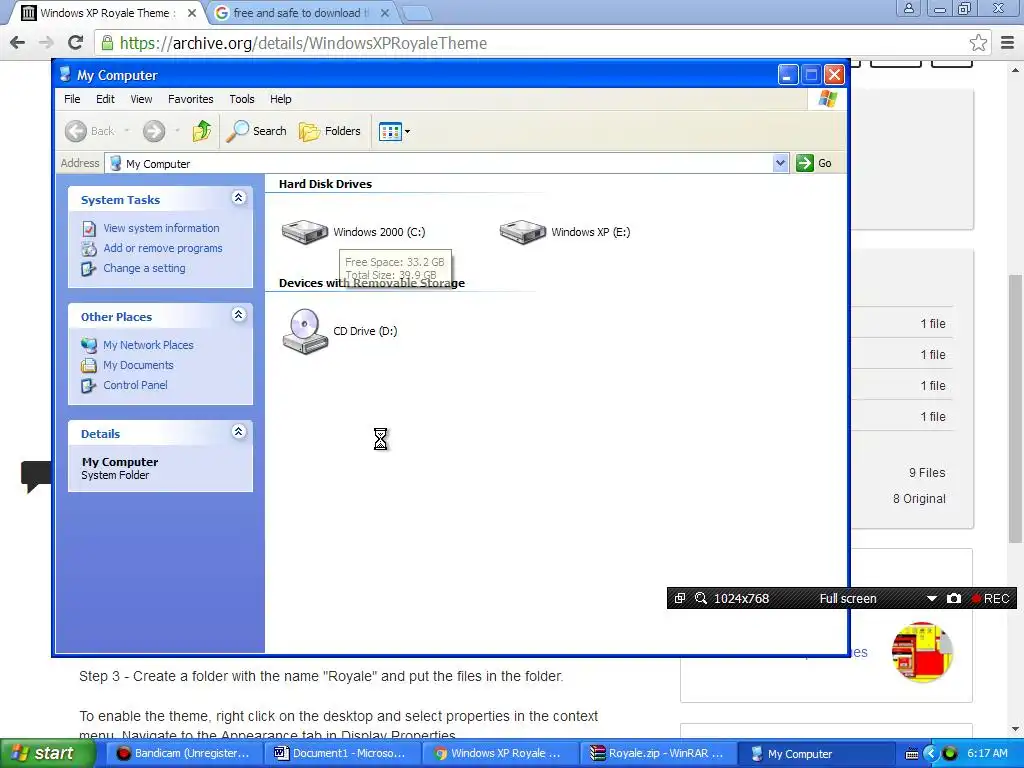Expand the Address bar dropdown
The width and height of the screenshot is (1024, 768).
[x=780, y=163]
